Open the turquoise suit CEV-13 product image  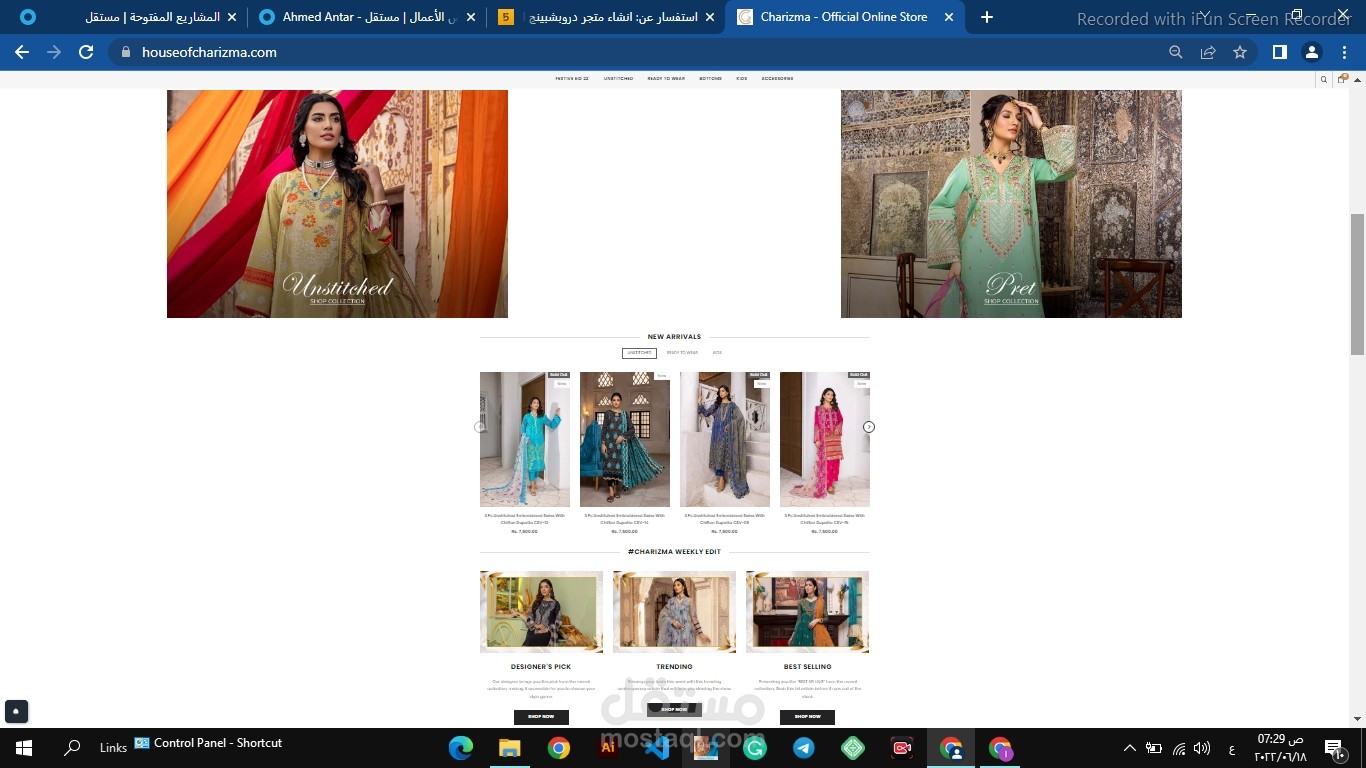pyautogui.click(x=525, y=439)
